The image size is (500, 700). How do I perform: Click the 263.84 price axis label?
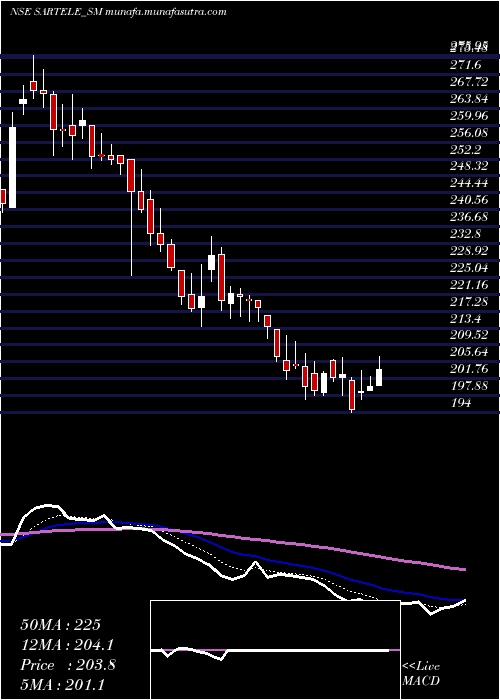click(469, 99)
